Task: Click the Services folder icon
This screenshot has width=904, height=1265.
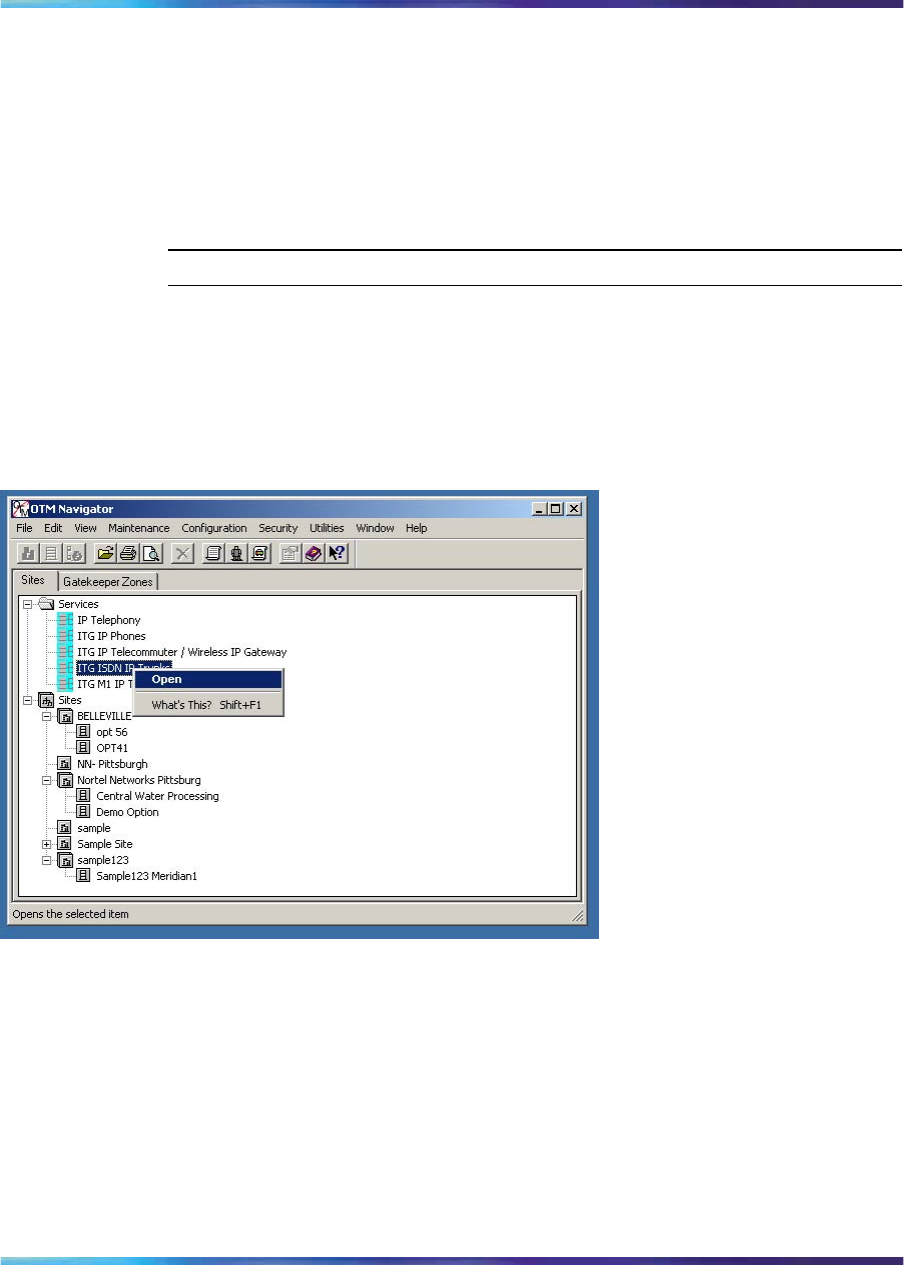Action: (x=46, y=604)
